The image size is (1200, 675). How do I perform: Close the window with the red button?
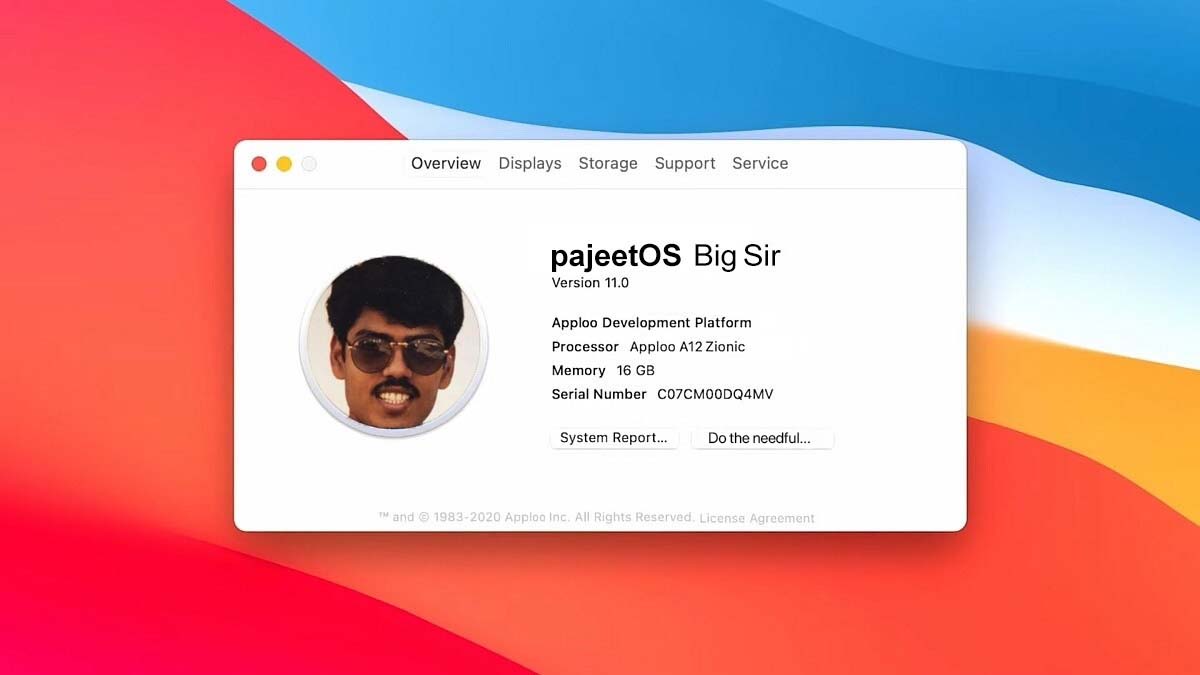point(259,164)
